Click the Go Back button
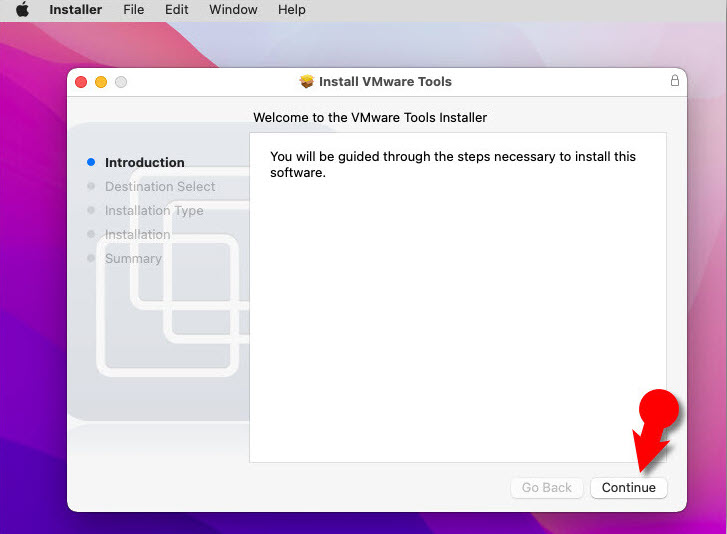The height and width of the screenshot is (534, 727). click(547, 488)
